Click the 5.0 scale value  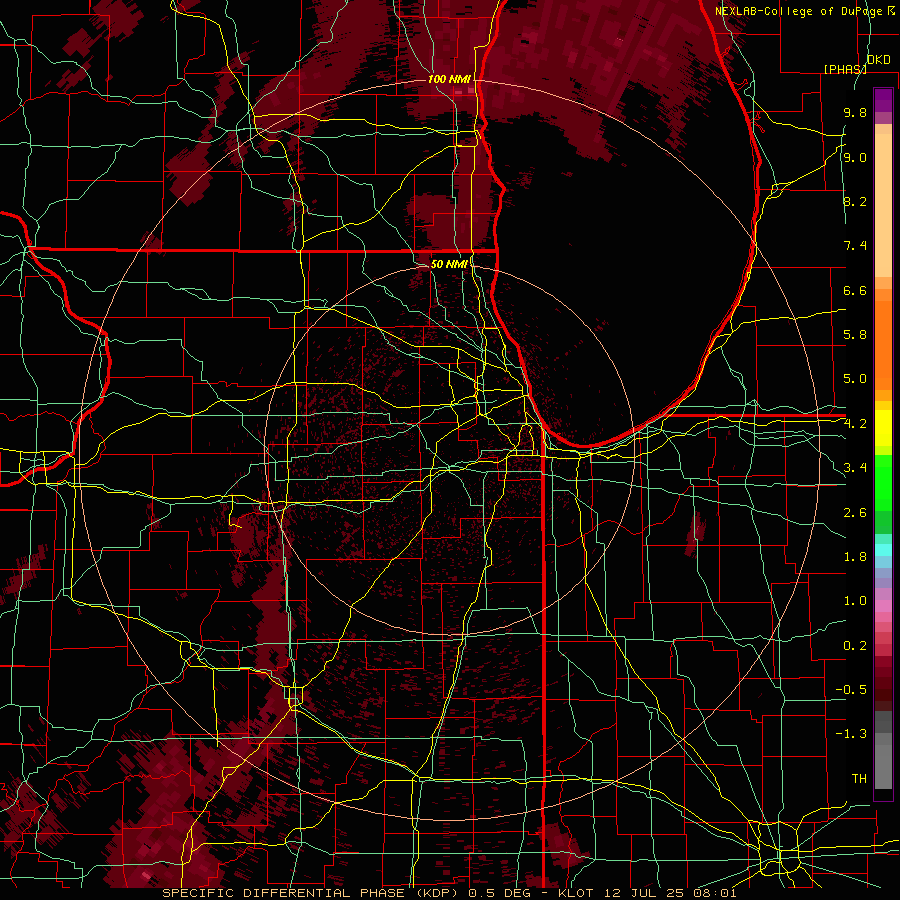(x=855, y=379)
